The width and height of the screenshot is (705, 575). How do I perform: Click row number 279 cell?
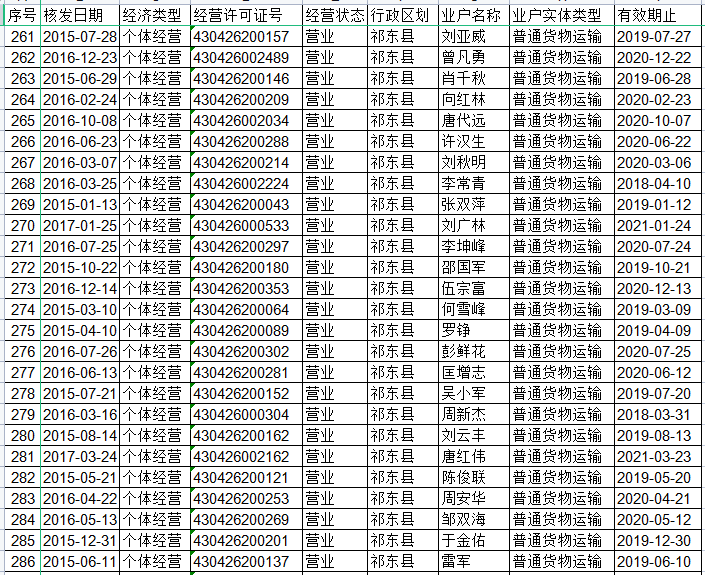21,414
